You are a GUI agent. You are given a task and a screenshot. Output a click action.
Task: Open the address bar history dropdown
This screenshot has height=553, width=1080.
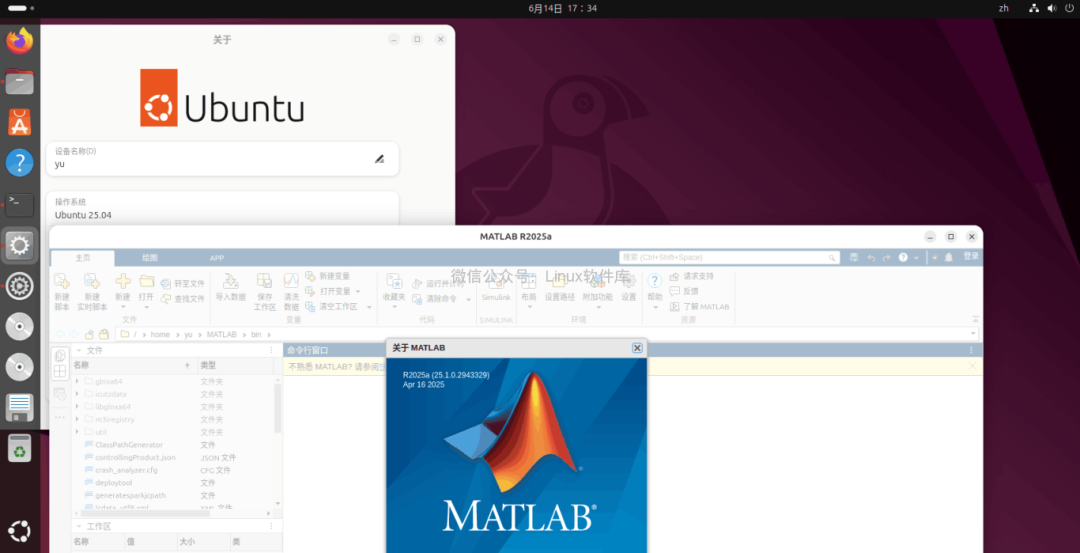[x=973, y=335]
